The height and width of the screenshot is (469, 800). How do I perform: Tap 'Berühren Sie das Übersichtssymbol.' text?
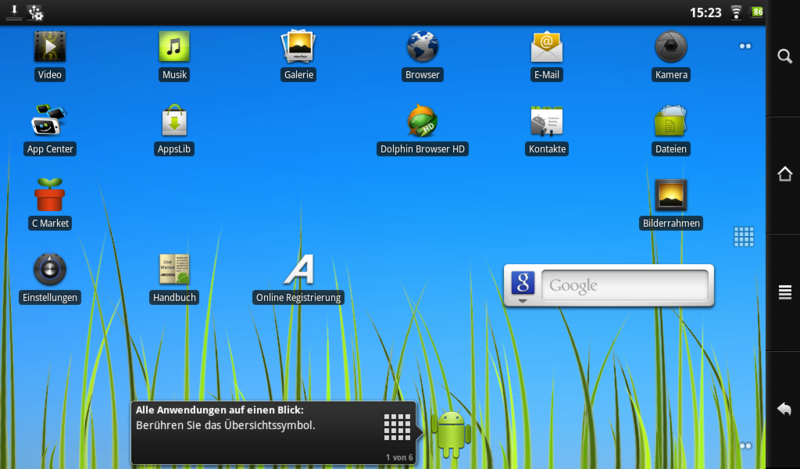225,425
